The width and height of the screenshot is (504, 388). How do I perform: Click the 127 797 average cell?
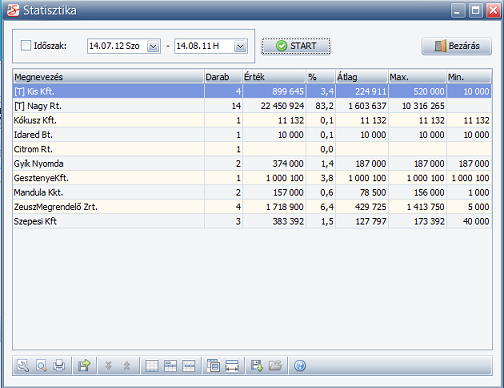point(362,221)
